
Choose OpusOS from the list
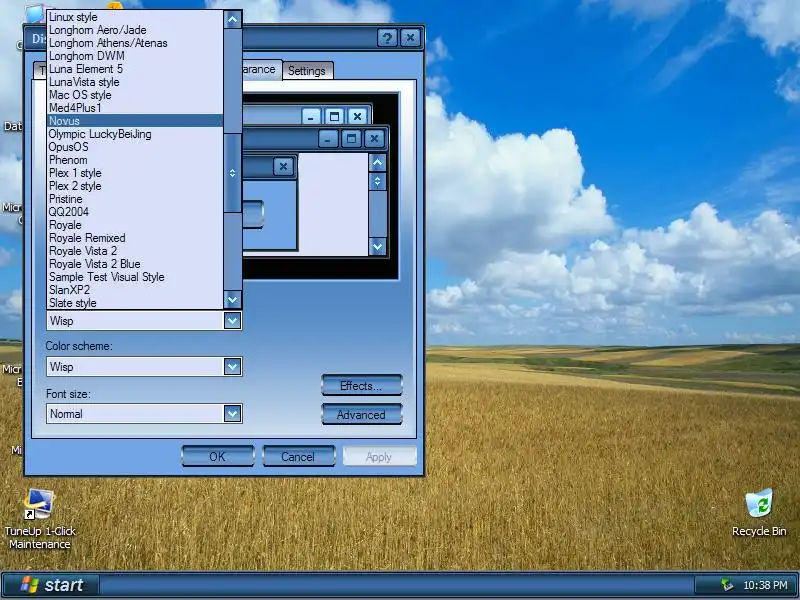tap(135, 147)
